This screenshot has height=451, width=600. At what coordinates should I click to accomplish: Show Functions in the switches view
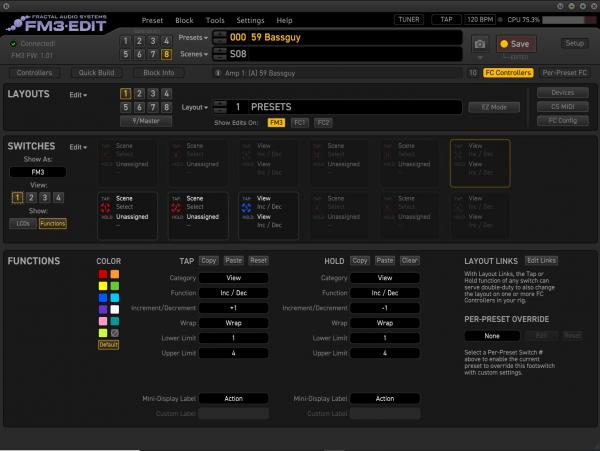click(x=53, y=223)
